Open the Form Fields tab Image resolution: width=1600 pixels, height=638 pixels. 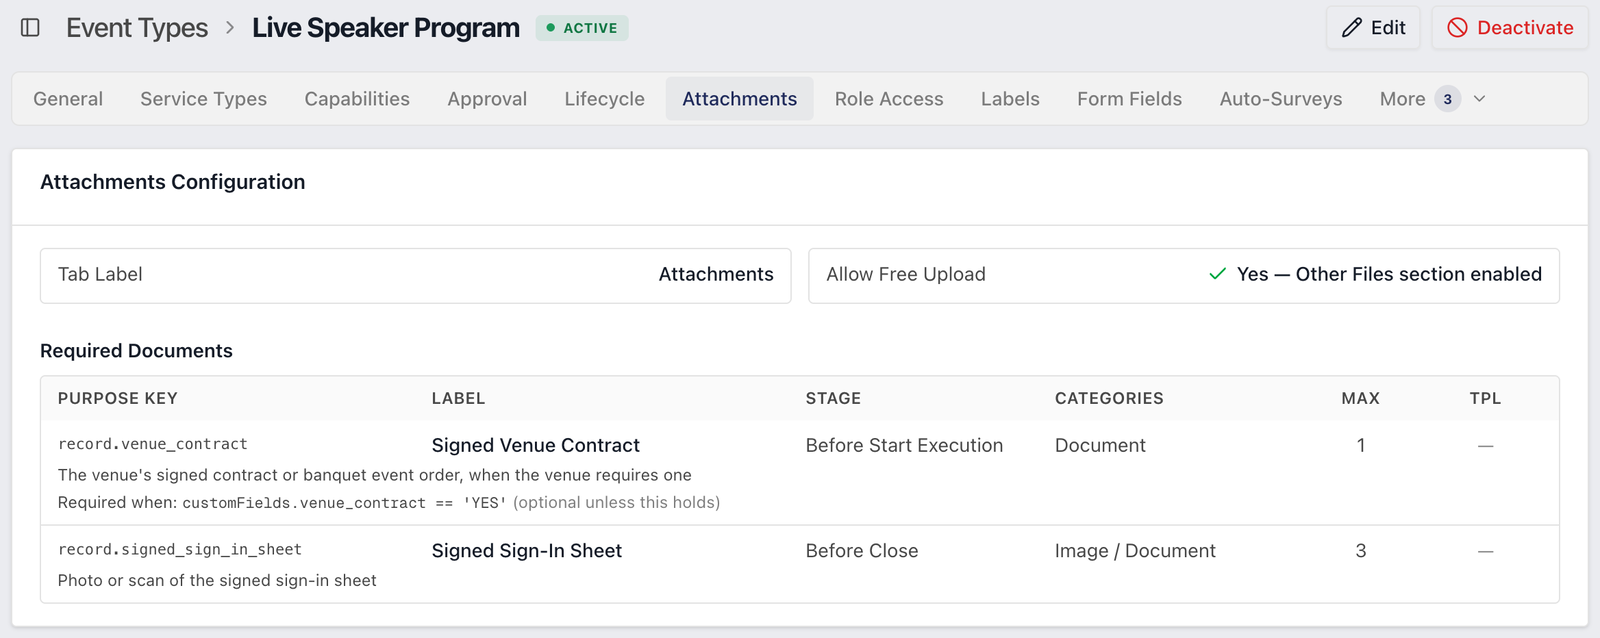[1129, 99]
